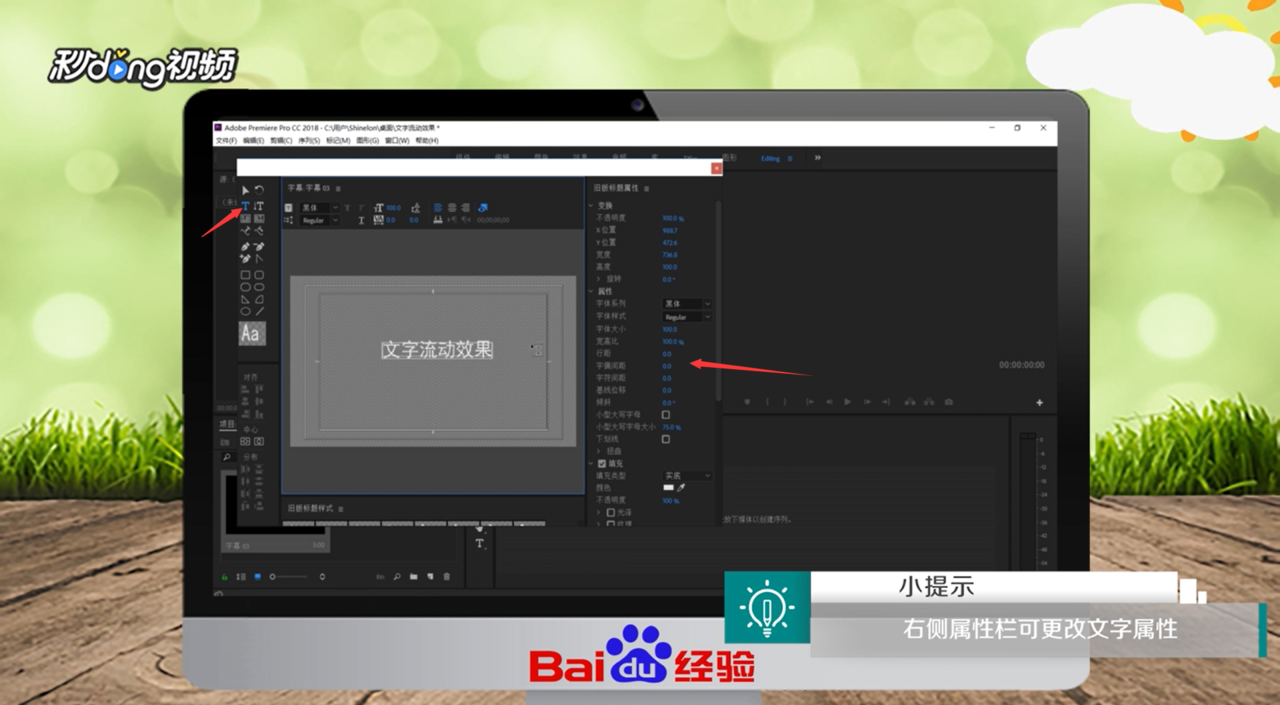Viewport: 1280px width, 705px height.
Task: Open 填充类型 fill type dropdown
Action: tap(687, 476)
